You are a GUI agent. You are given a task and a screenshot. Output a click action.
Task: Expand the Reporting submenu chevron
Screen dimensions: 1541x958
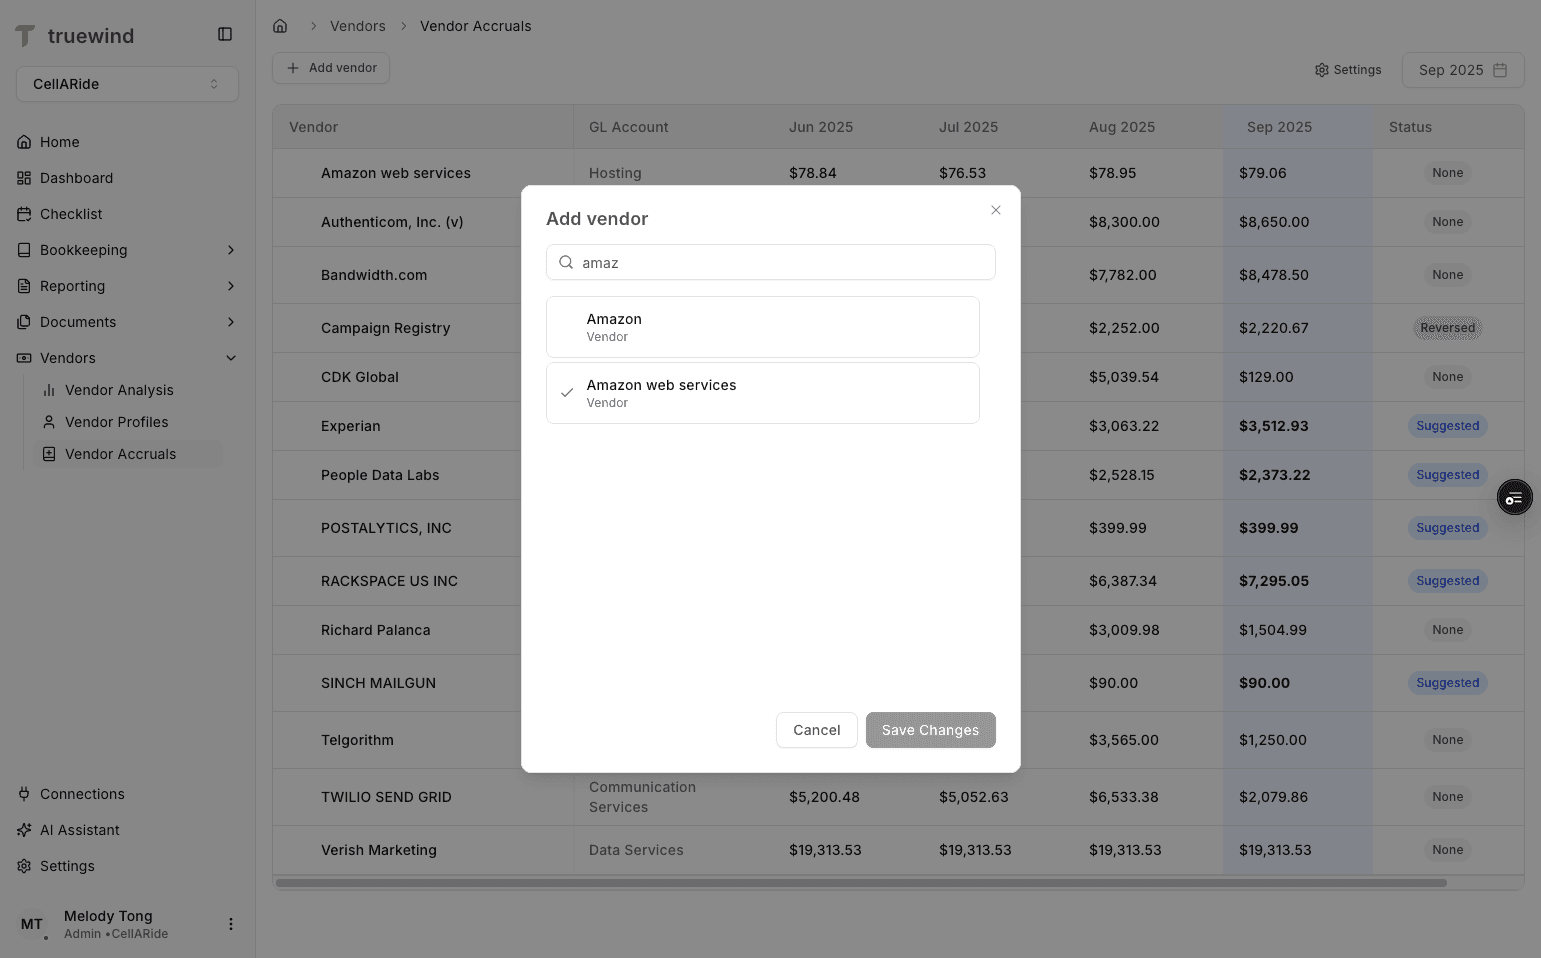pos(231,286)
